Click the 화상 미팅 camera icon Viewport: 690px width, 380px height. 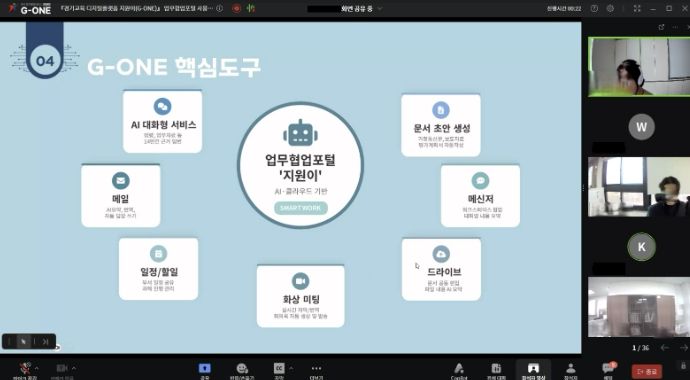[301, 281]
